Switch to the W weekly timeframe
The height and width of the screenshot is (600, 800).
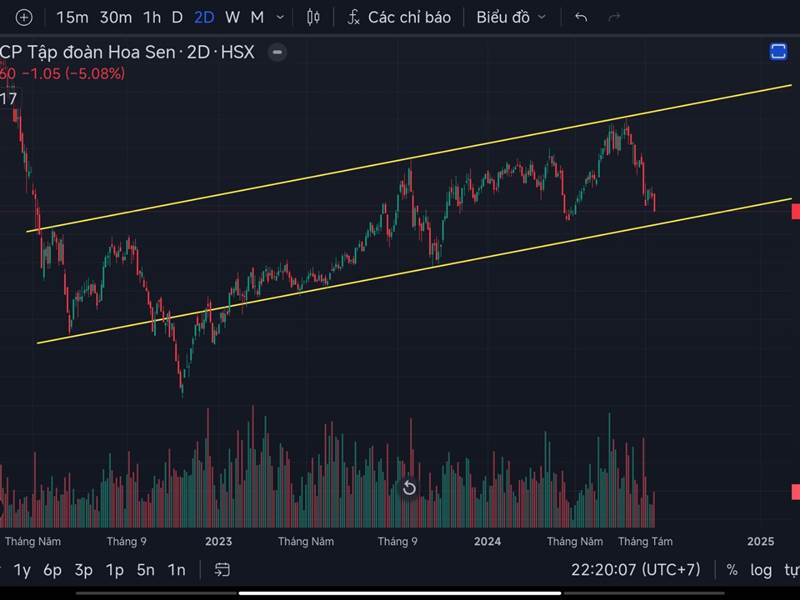pos(232,18)
